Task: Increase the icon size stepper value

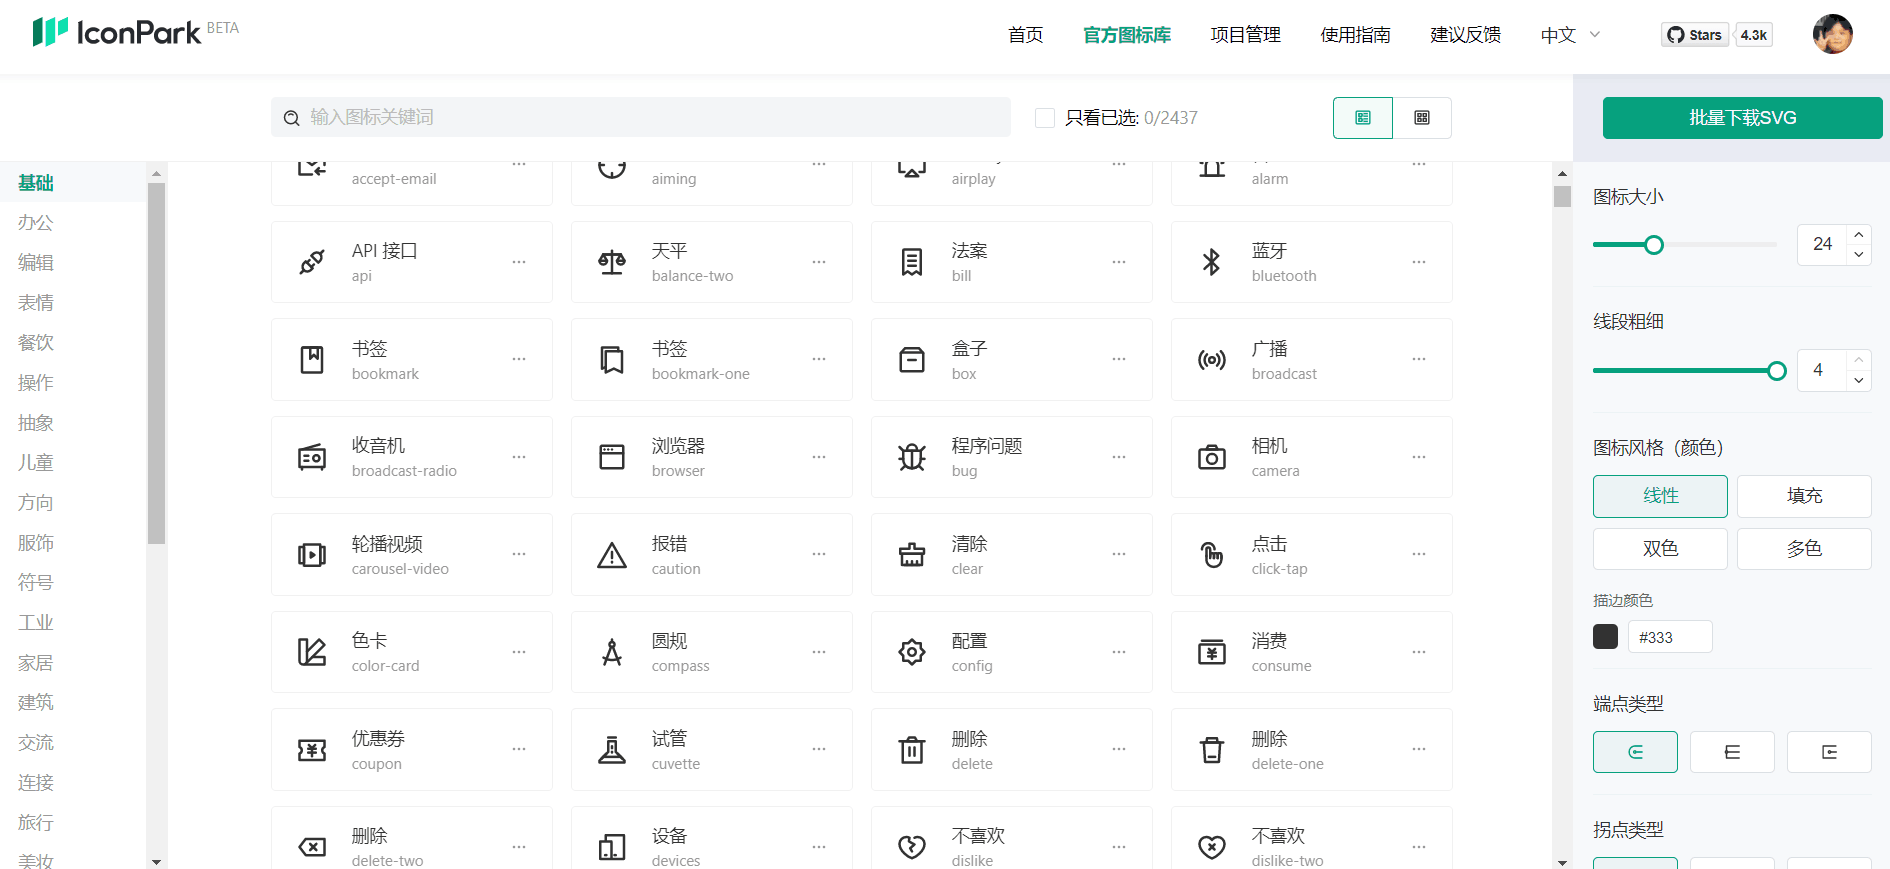Action: tap(1858, 235)
